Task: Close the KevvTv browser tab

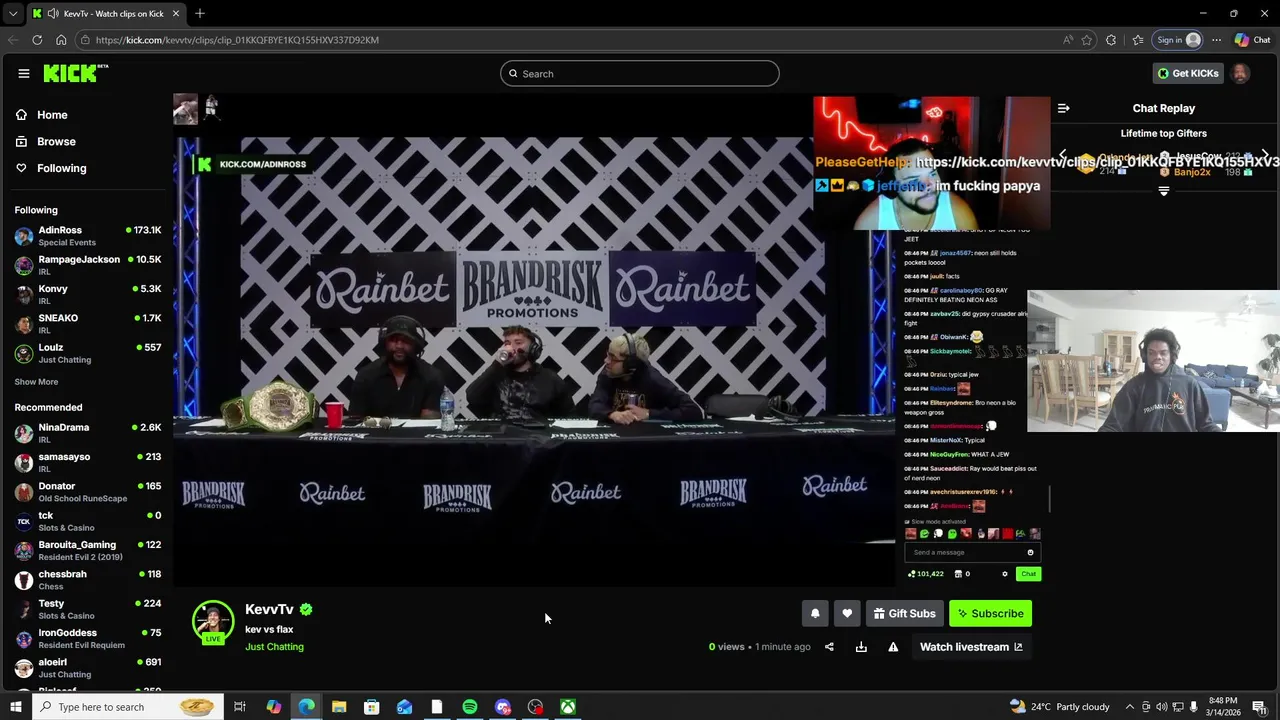Action: (x=176, y=14)
